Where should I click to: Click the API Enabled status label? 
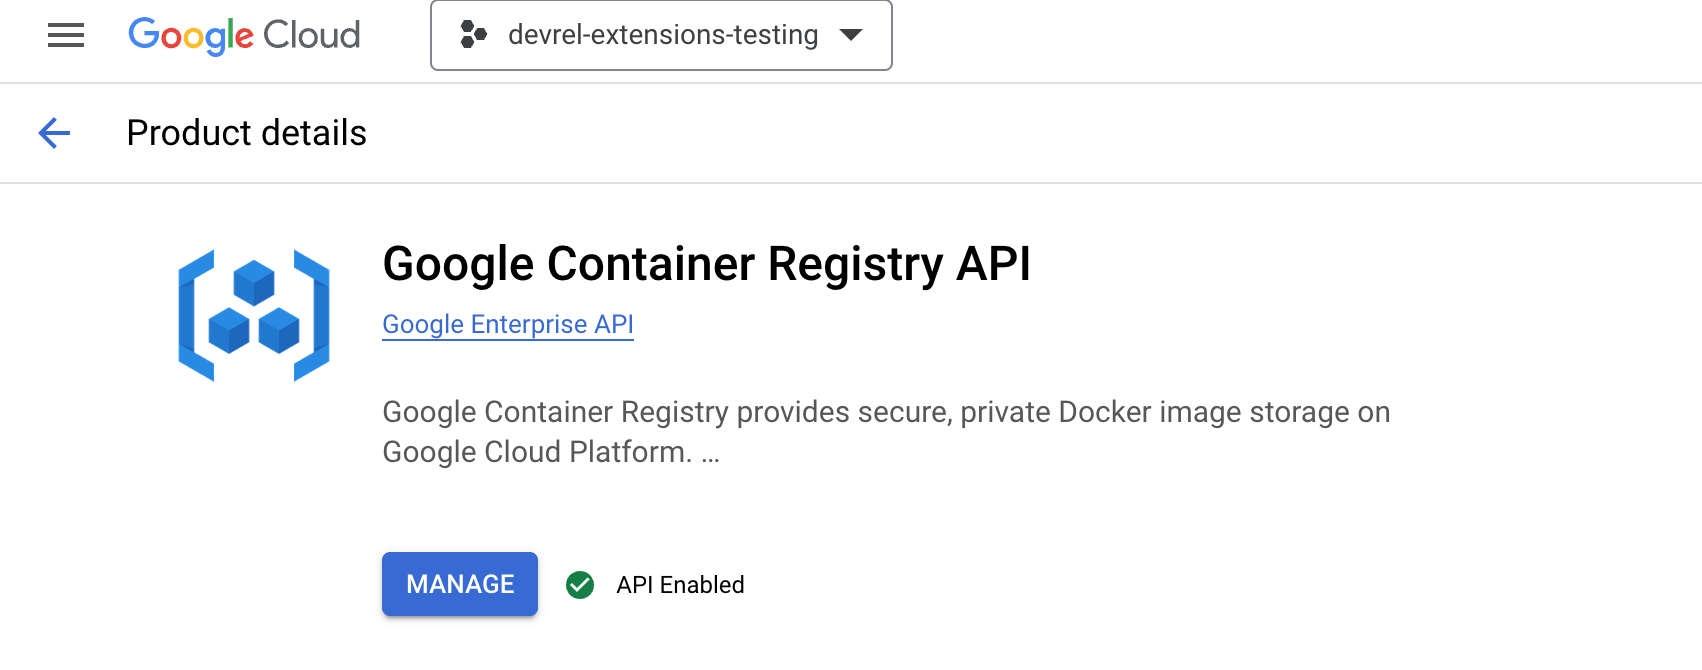680,585
